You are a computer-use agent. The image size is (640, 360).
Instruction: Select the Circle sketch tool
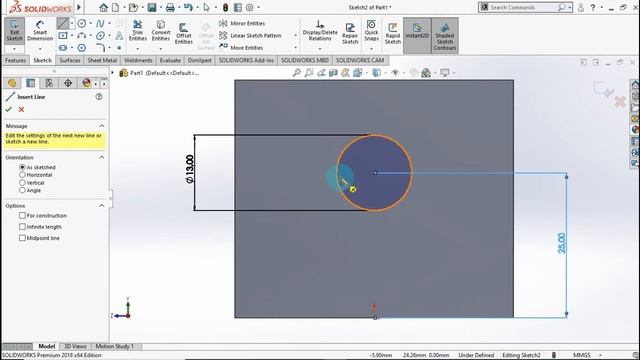pos(82,23)
